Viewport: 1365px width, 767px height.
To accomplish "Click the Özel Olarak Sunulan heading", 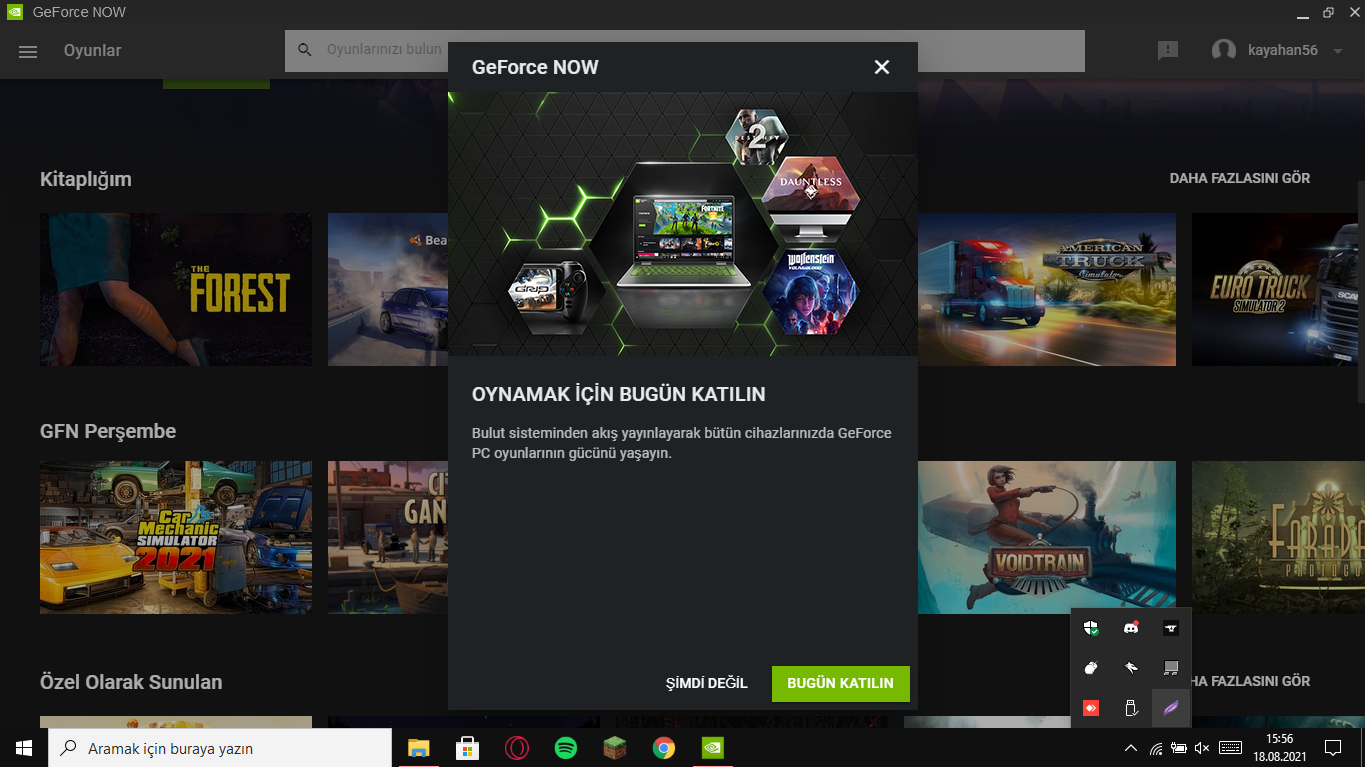I will coord(131,682).
